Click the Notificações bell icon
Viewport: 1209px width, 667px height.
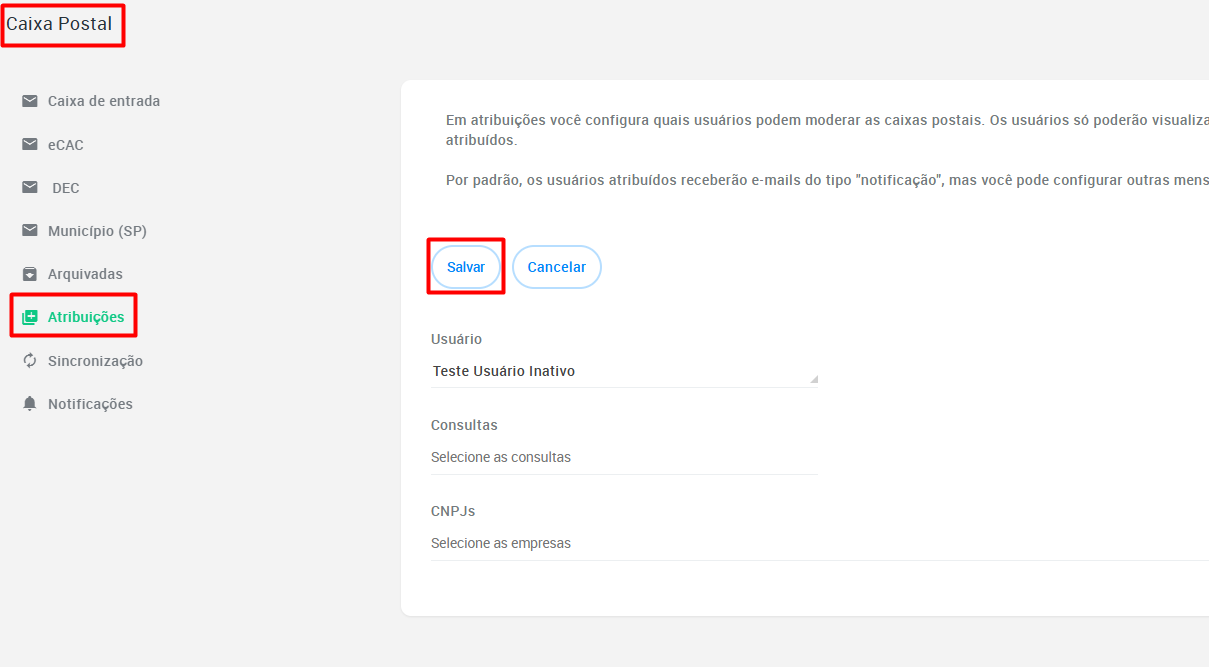pyautogui.click(x=30, y=404)
